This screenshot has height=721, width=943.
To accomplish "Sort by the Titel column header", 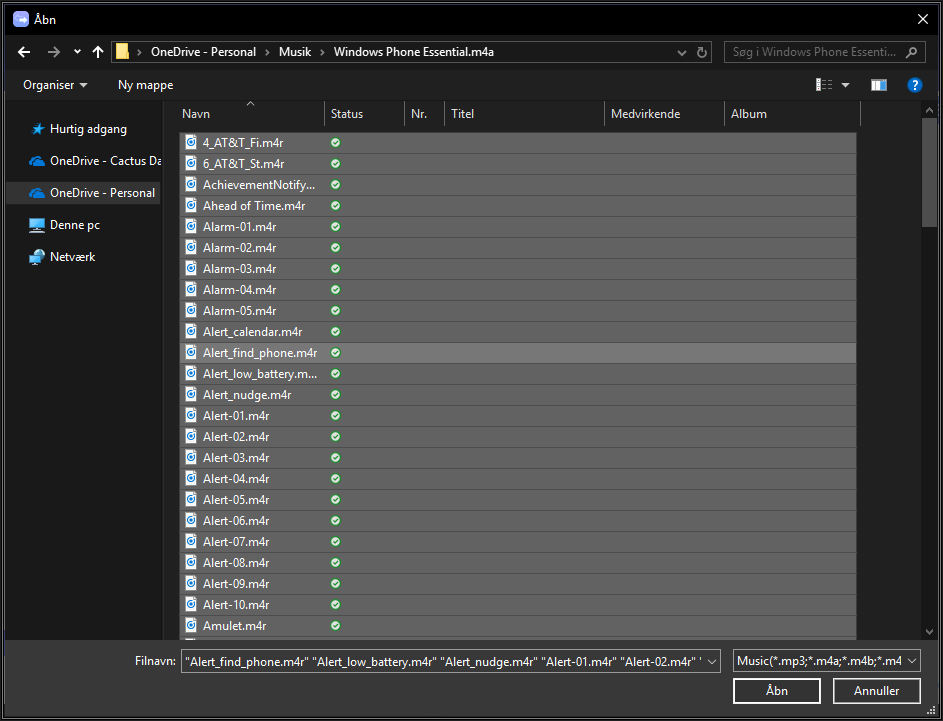I will [524, 114].
